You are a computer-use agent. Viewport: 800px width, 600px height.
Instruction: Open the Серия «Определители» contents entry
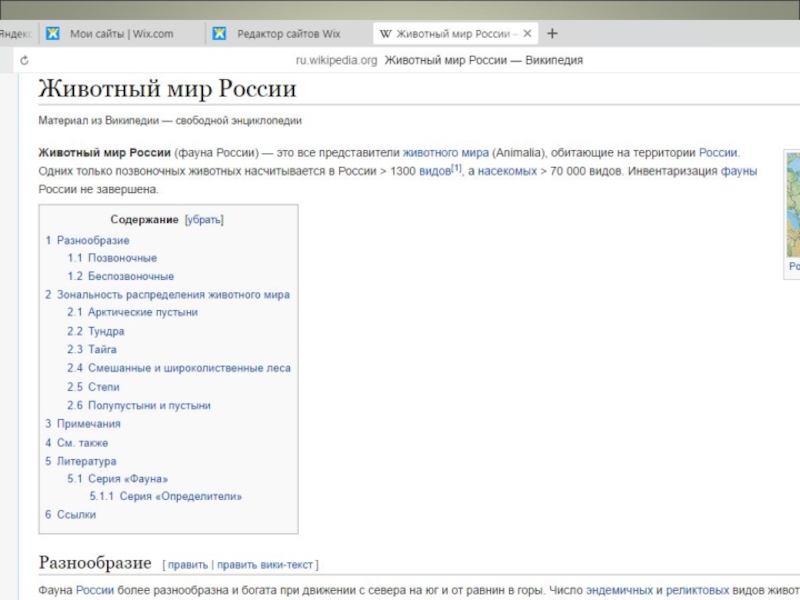[x=179, y=496]
